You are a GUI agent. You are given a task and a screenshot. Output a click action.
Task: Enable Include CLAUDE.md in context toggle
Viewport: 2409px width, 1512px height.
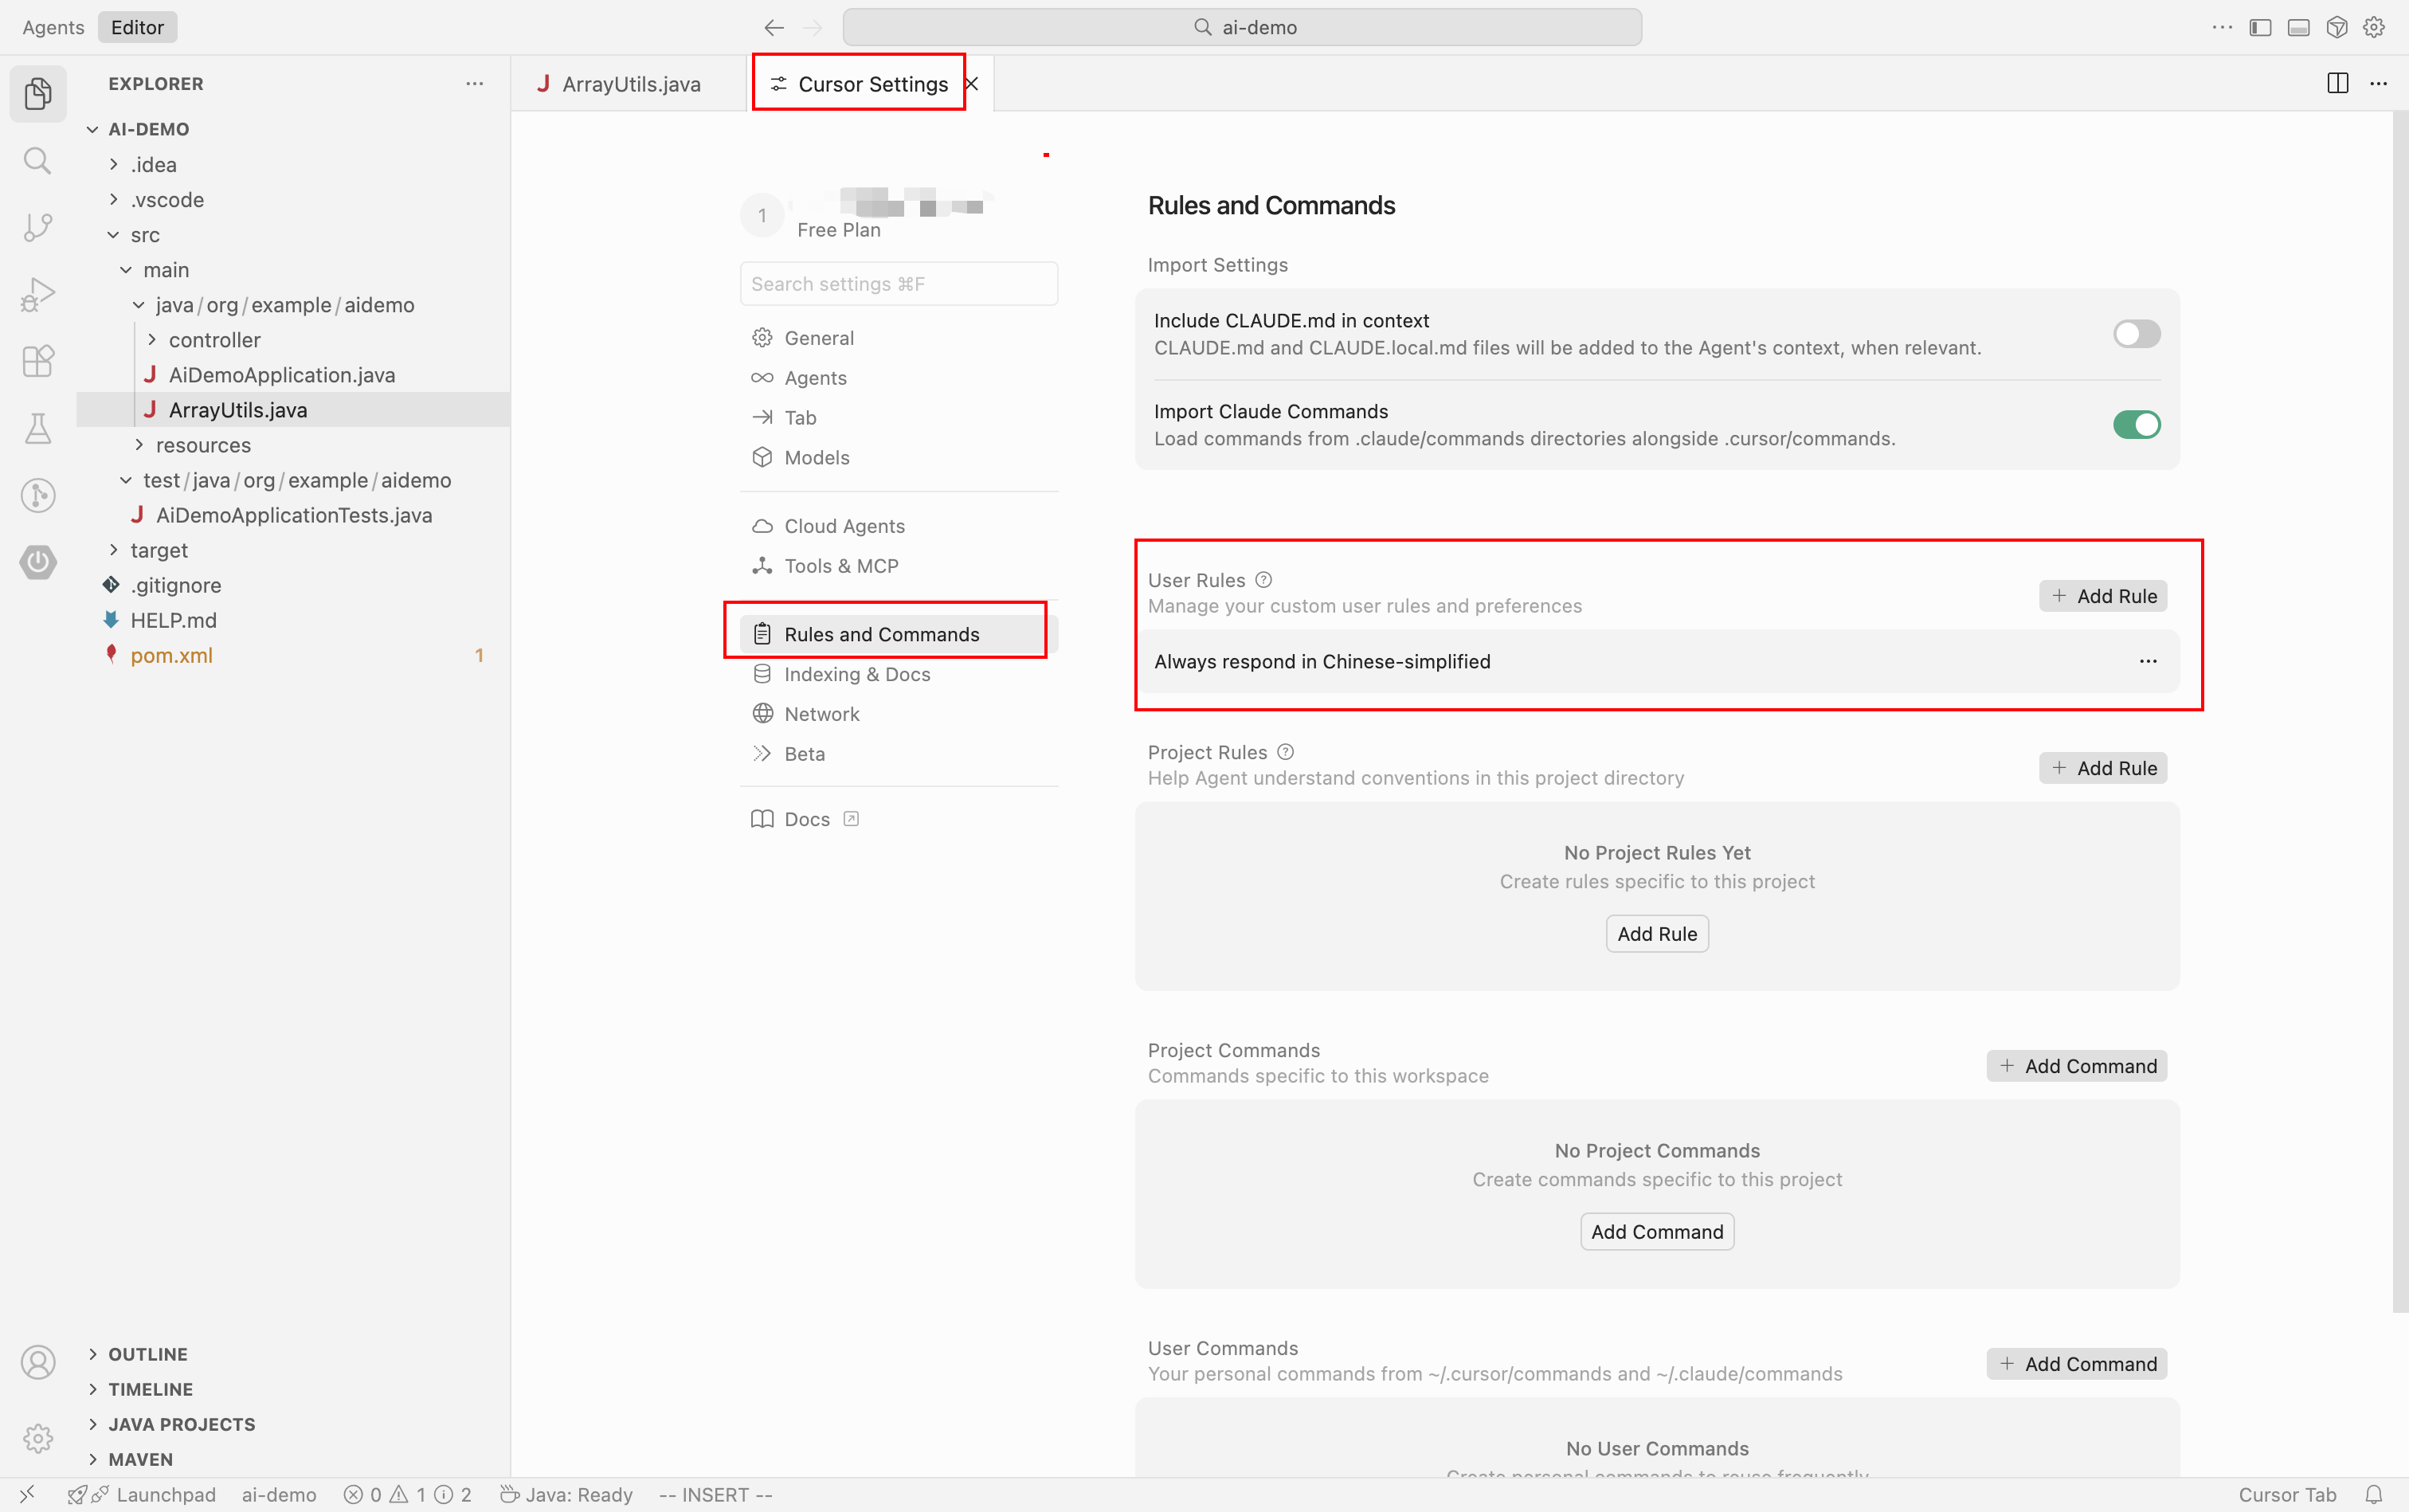[2136, 334]
